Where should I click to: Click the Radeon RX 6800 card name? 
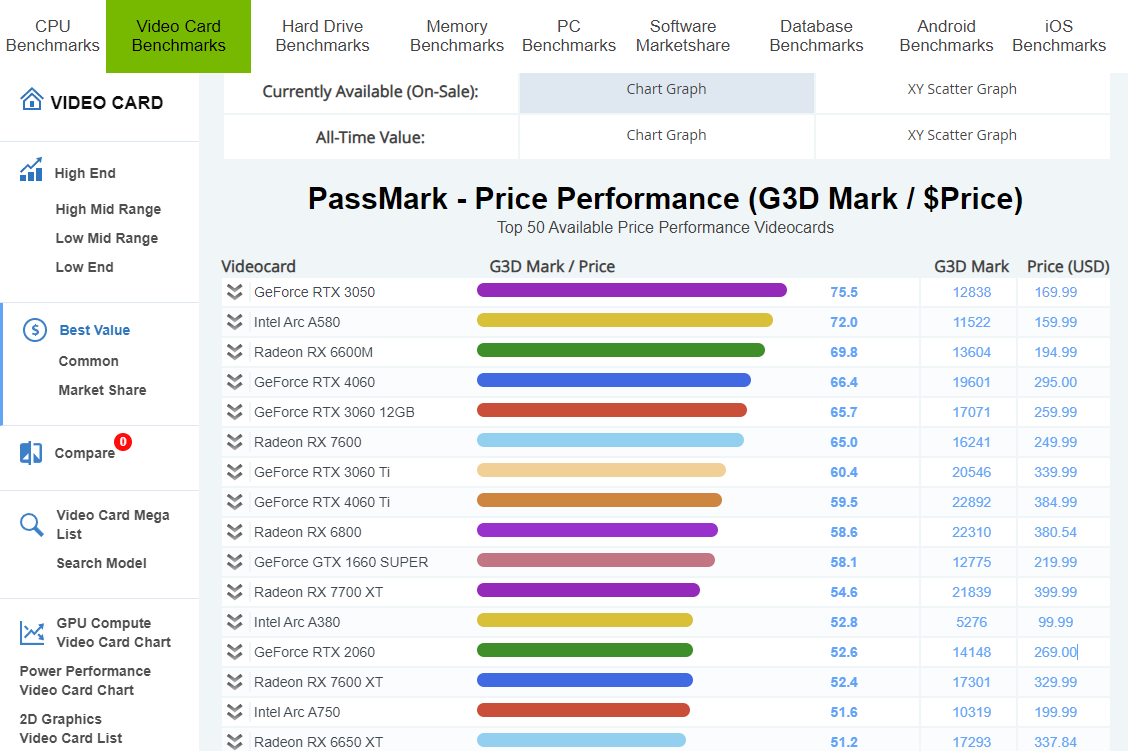307,532
